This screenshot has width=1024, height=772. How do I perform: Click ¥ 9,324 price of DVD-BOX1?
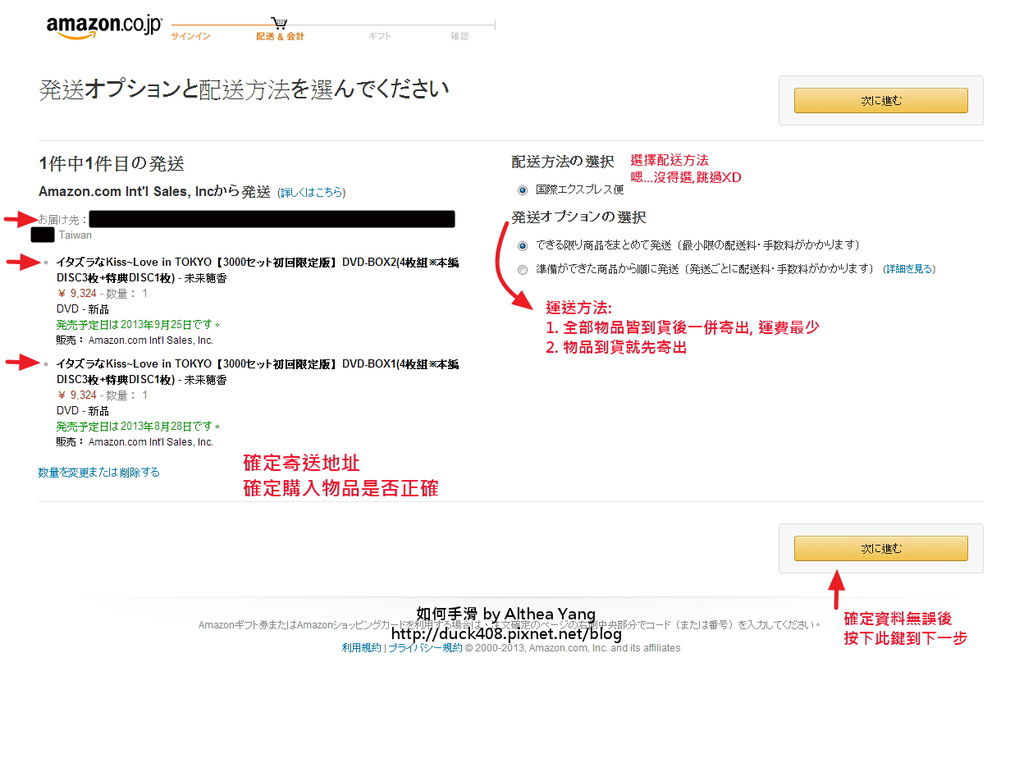coord(77,395)
